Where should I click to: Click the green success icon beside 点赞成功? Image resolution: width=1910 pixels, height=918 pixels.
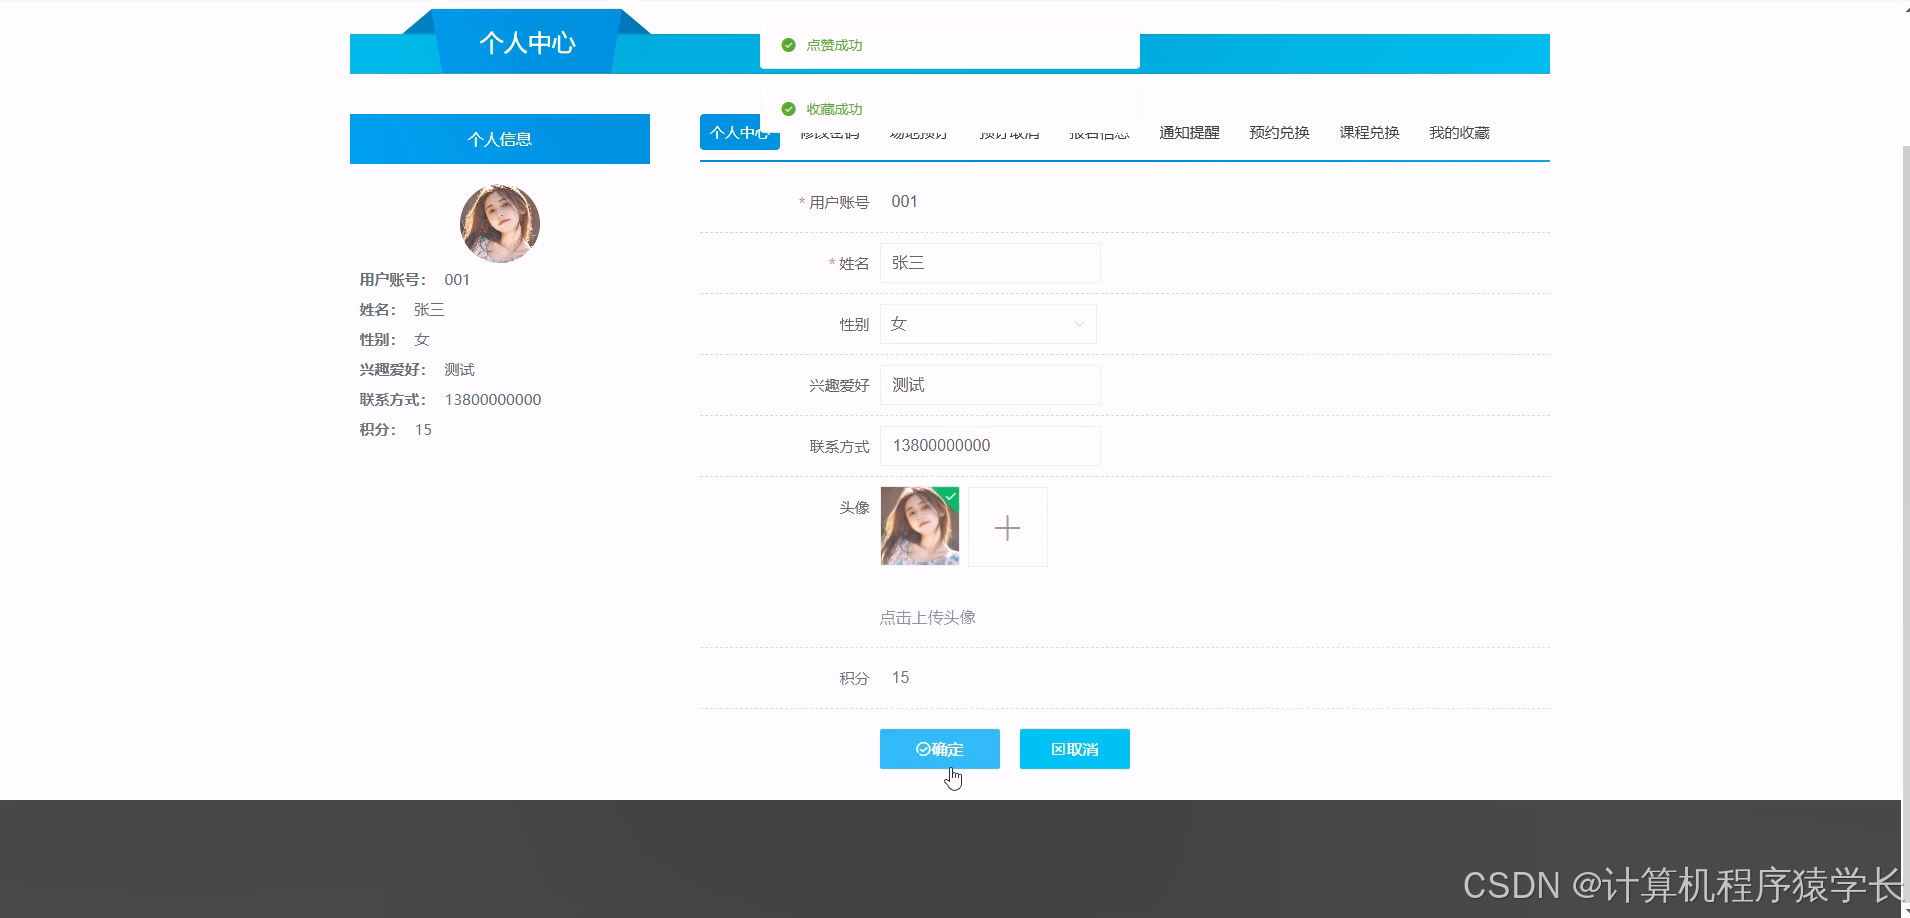[x=788, y=45]
